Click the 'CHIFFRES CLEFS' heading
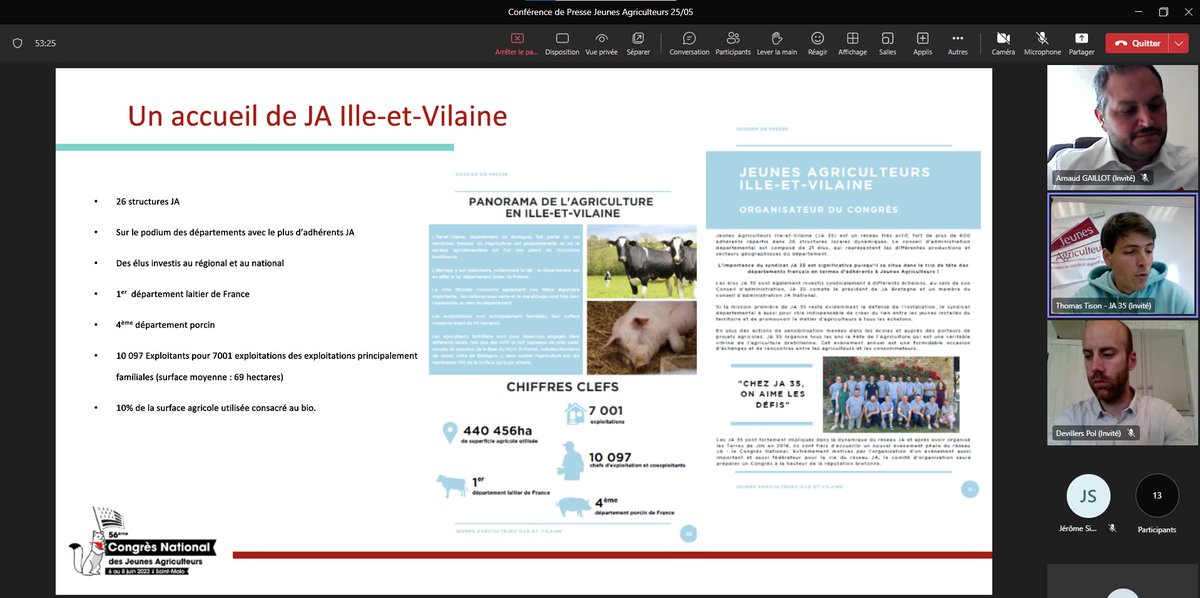1200x598 pixels. click(561, 386)
